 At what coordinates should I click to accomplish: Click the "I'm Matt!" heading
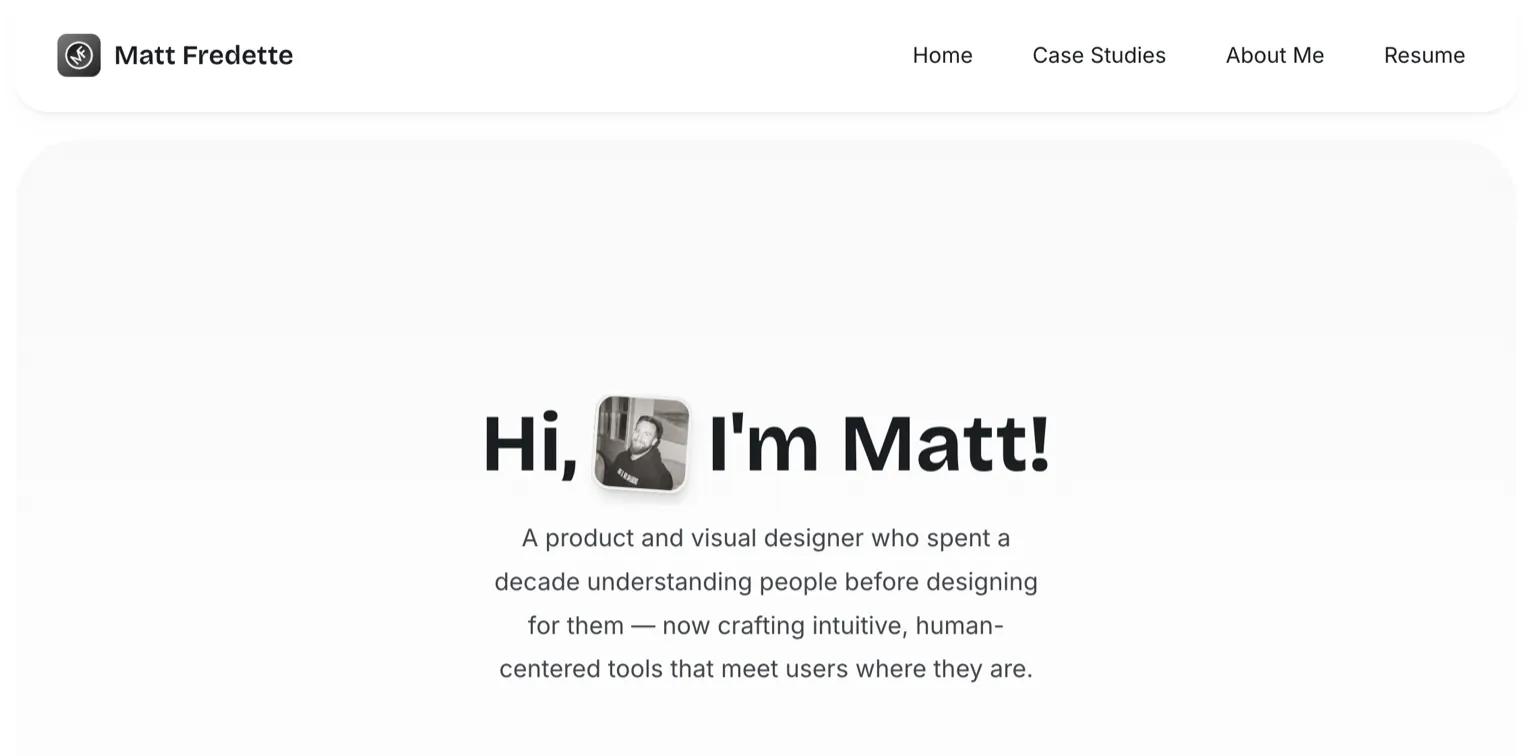pyautogui.click(x=879, y=445)
